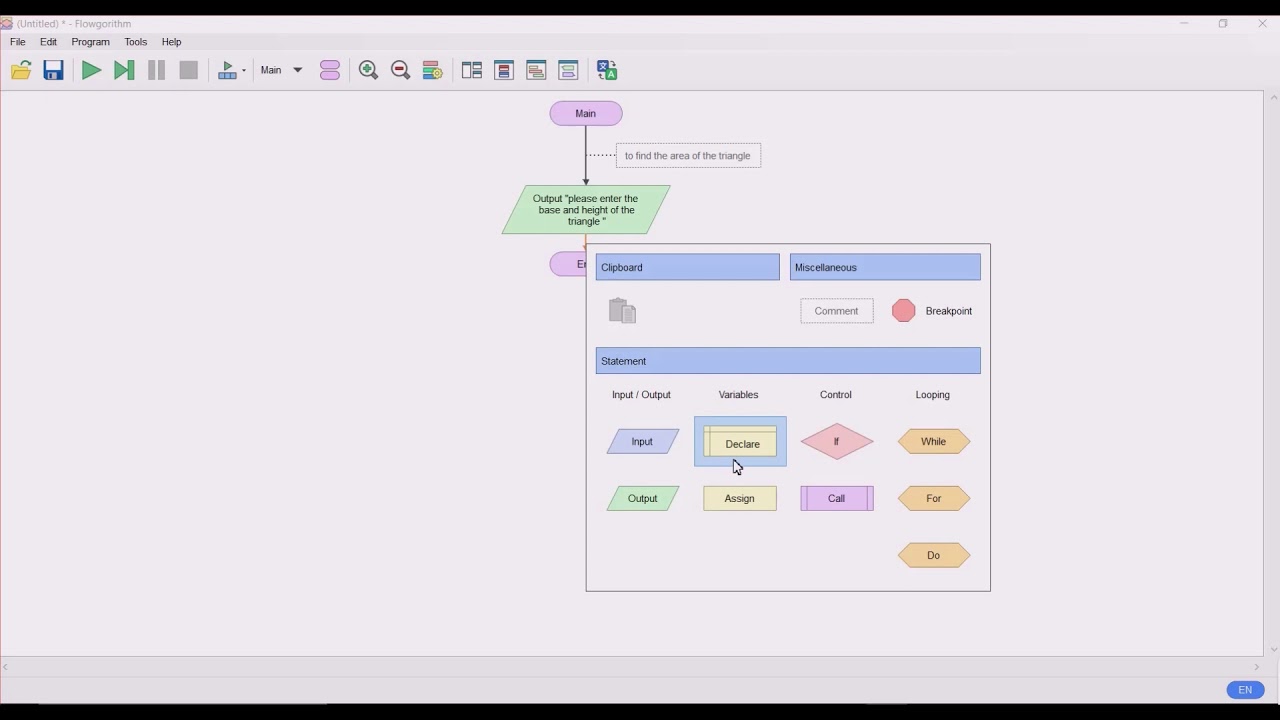Viewport: 1280px width, 720px height.
Task: Insert a While loop shape
Action: (x=934, y=442)
